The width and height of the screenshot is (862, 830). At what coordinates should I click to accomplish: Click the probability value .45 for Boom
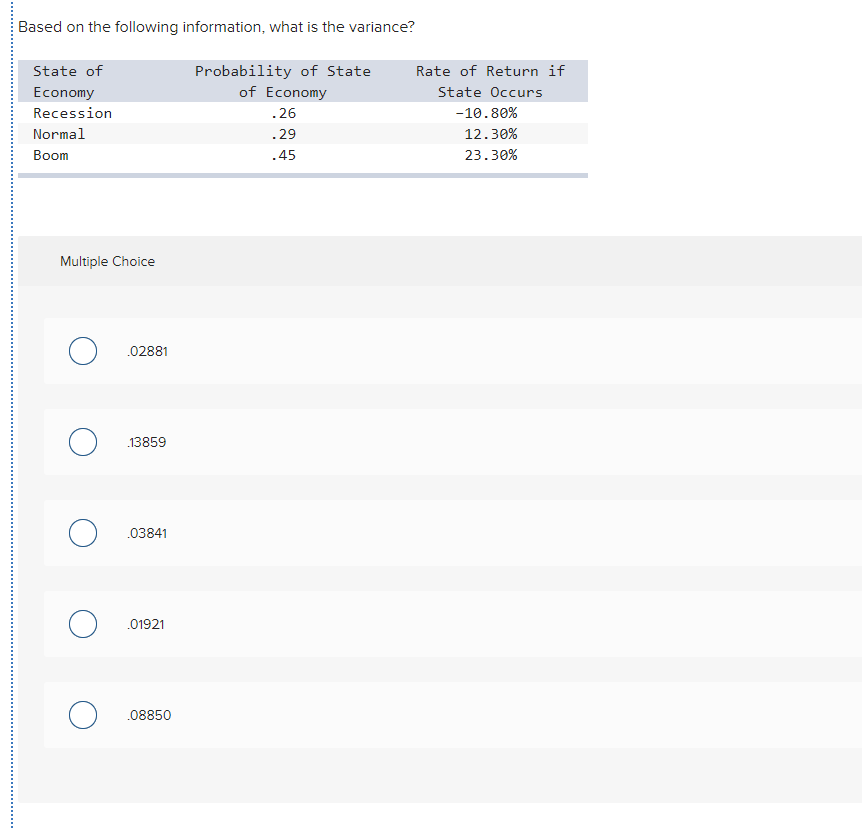pos(284,155)
